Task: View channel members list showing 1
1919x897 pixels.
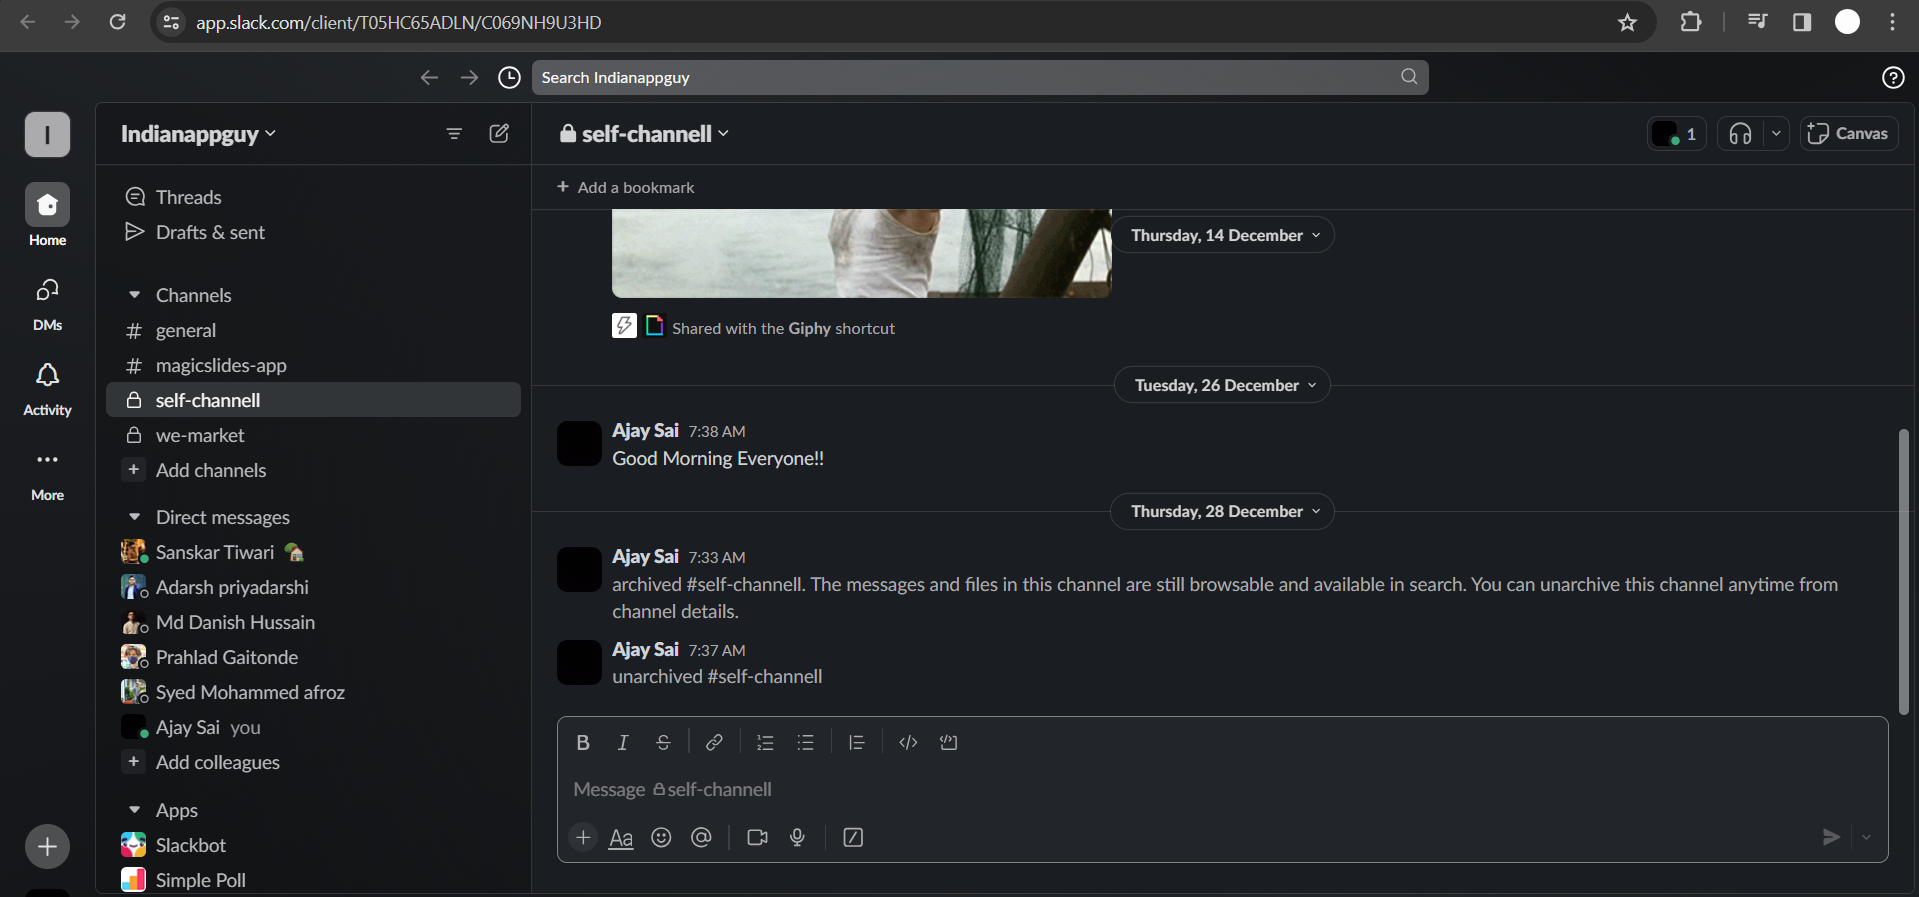Action: (x=1676, y=133)
